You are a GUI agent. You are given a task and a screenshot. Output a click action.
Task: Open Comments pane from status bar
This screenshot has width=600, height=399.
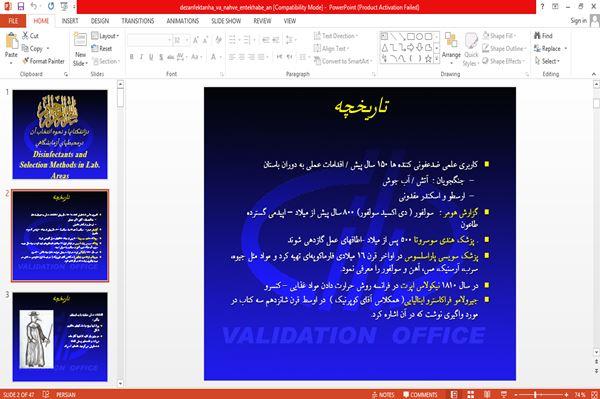point(420,394)
